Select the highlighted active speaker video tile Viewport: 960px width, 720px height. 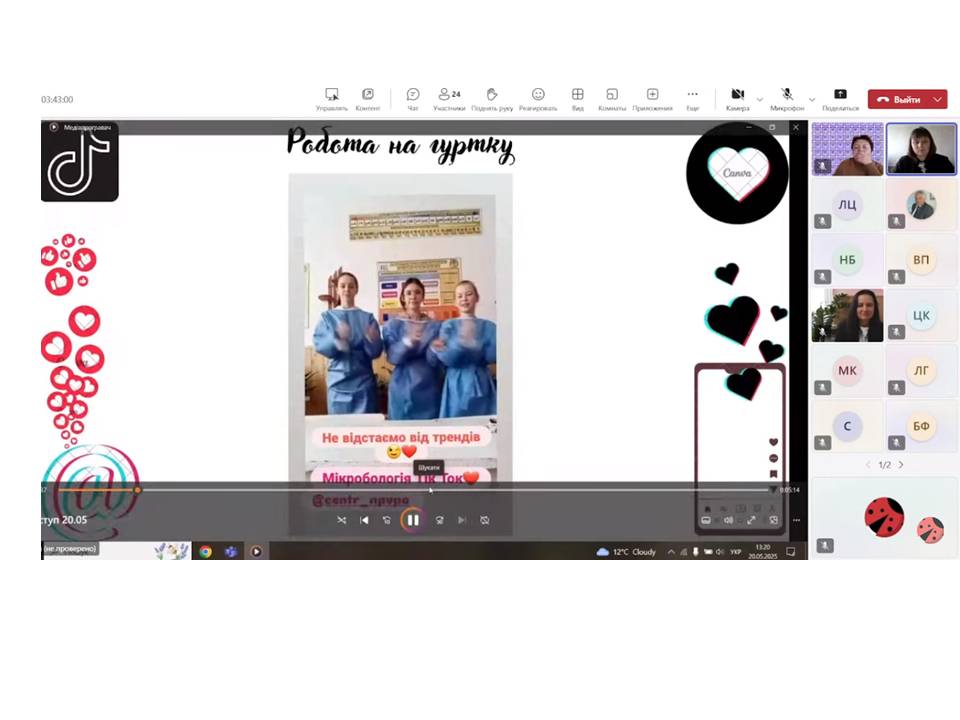[x=921, y=149]
